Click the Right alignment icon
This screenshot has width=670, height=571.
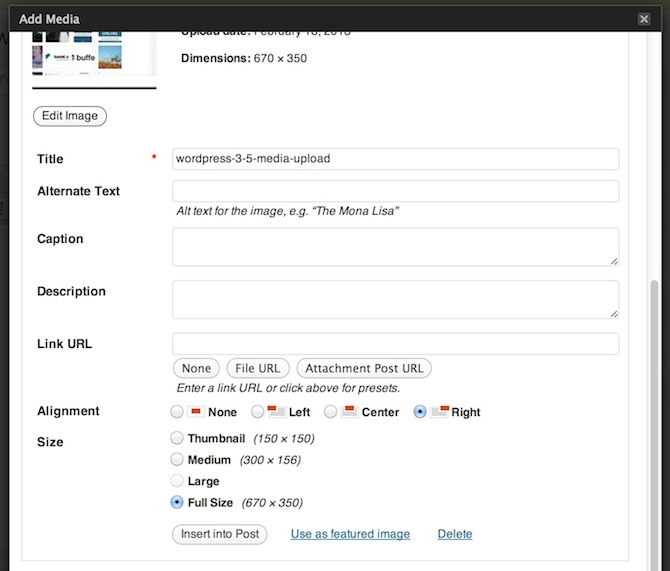[439, 412]
